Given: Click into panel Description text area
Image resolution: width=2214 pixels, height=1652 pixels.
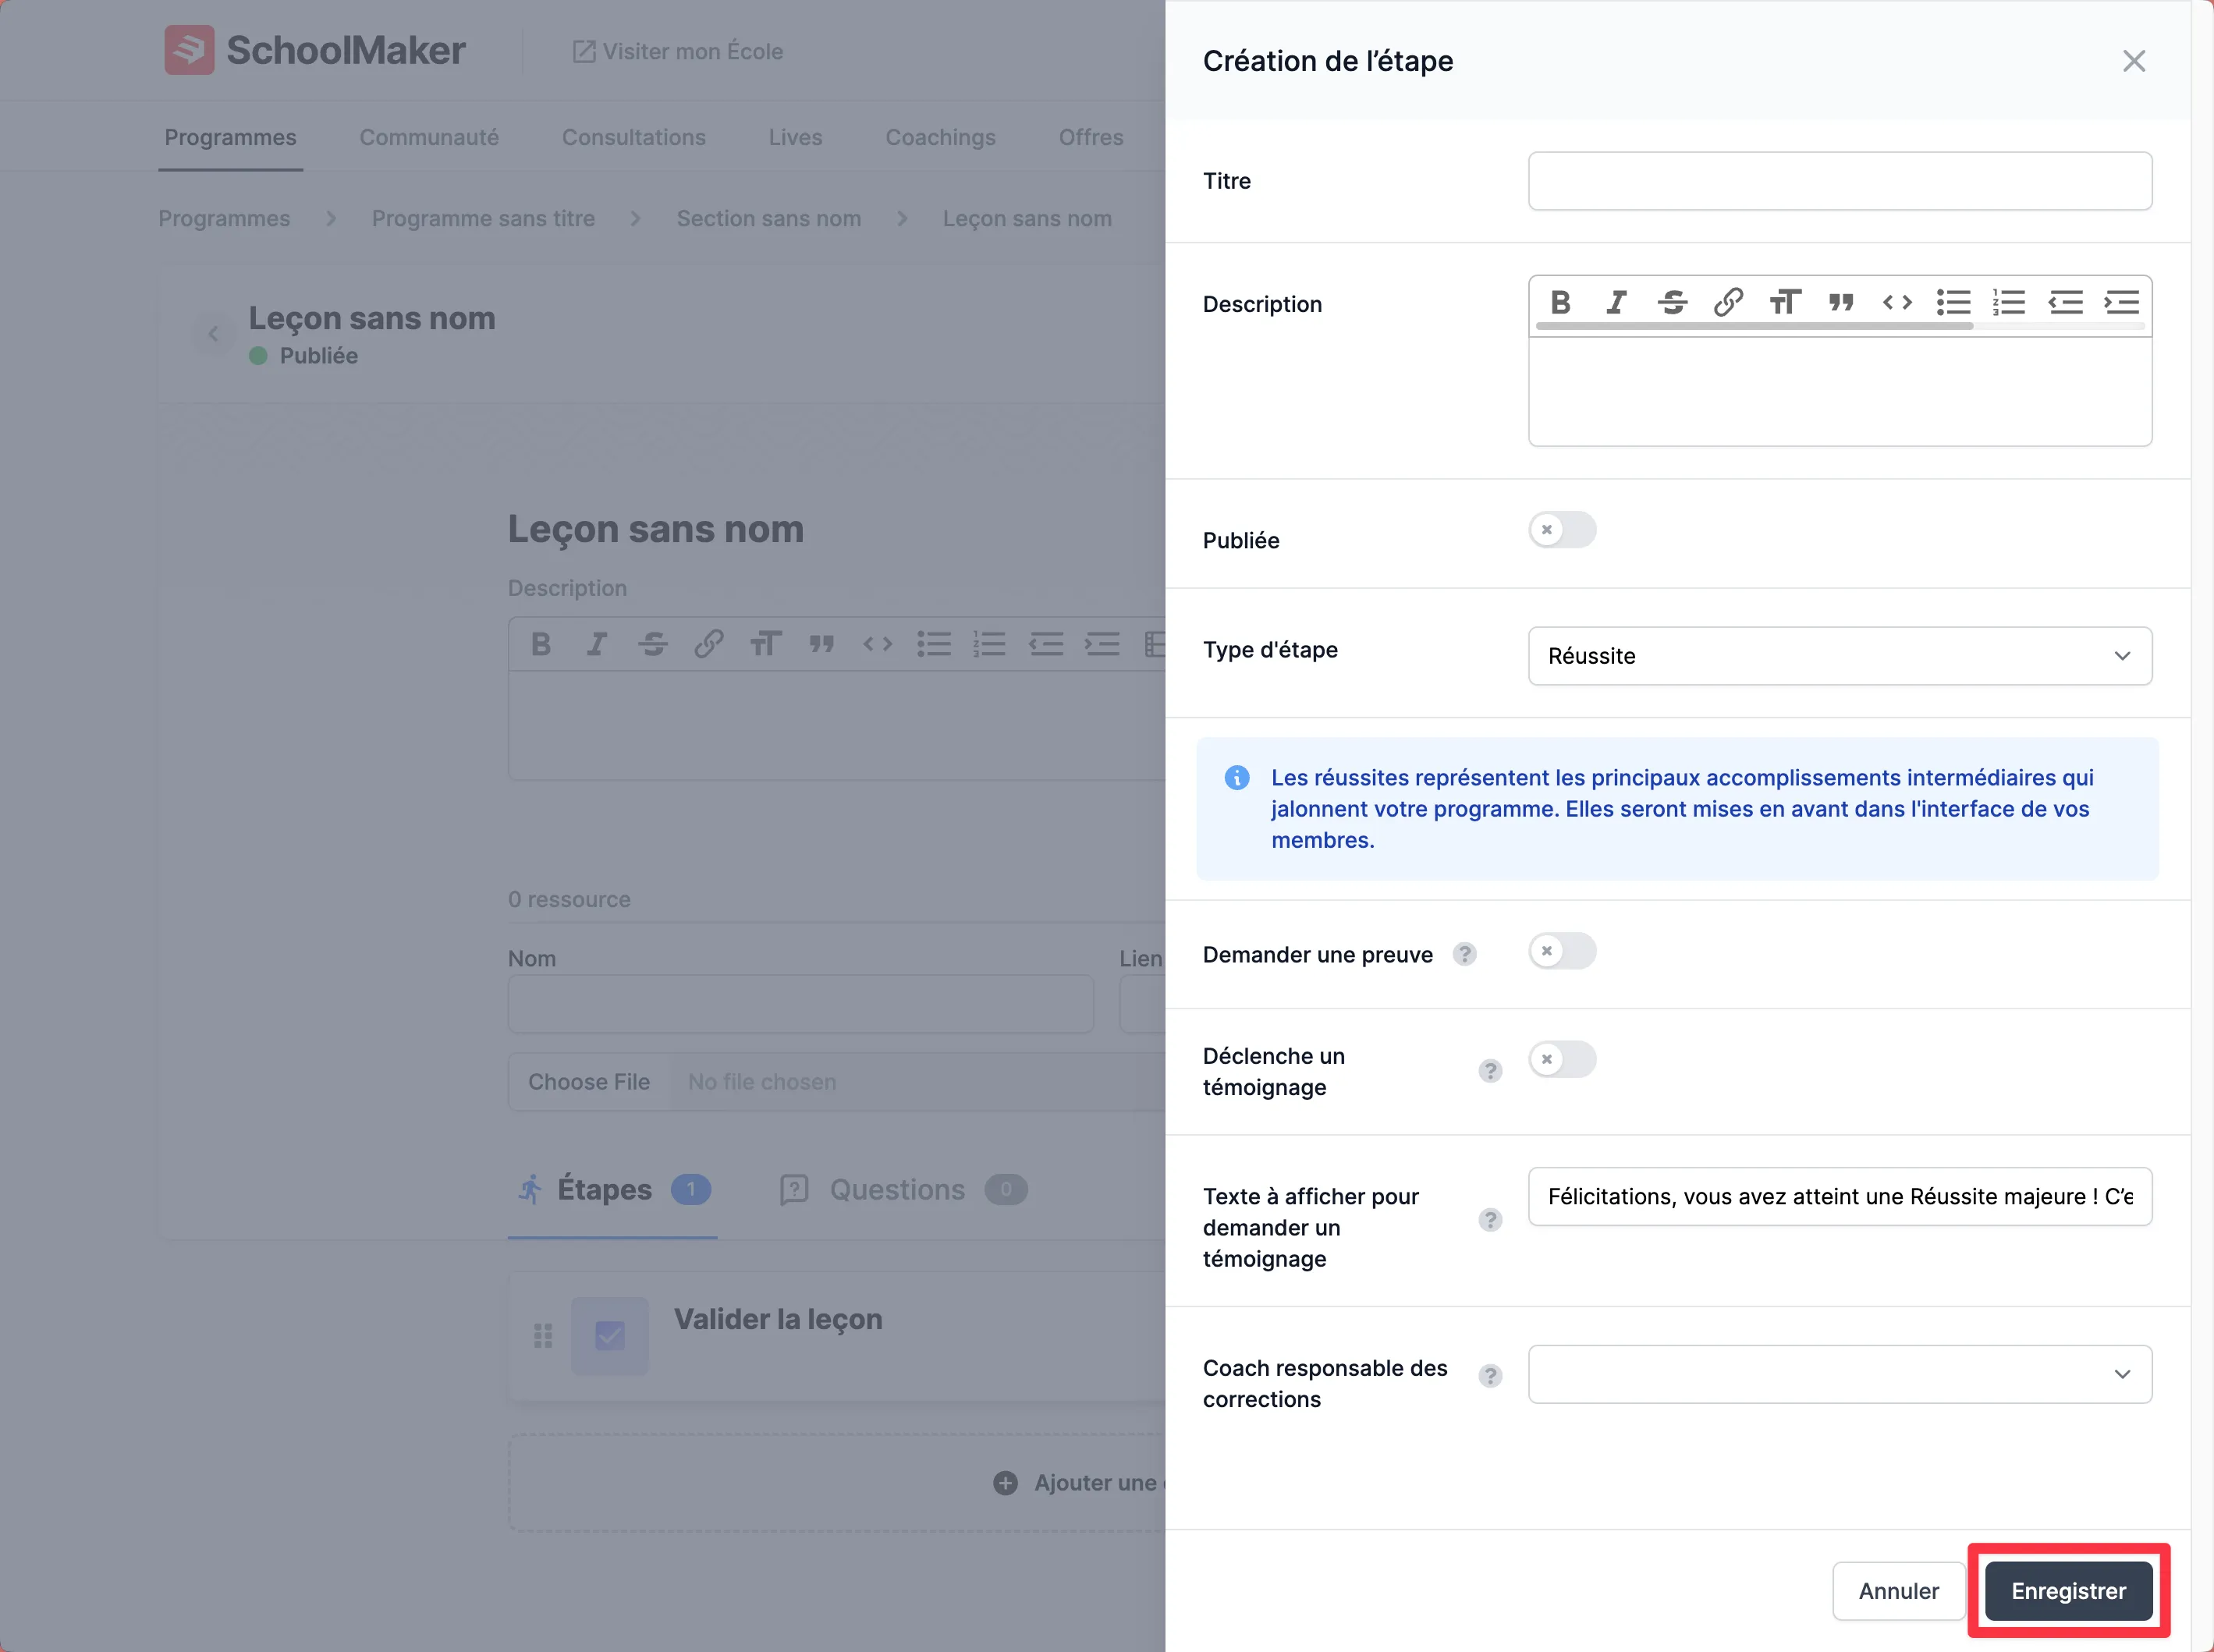Looking at the screenshot, I should click(1840, 392).
